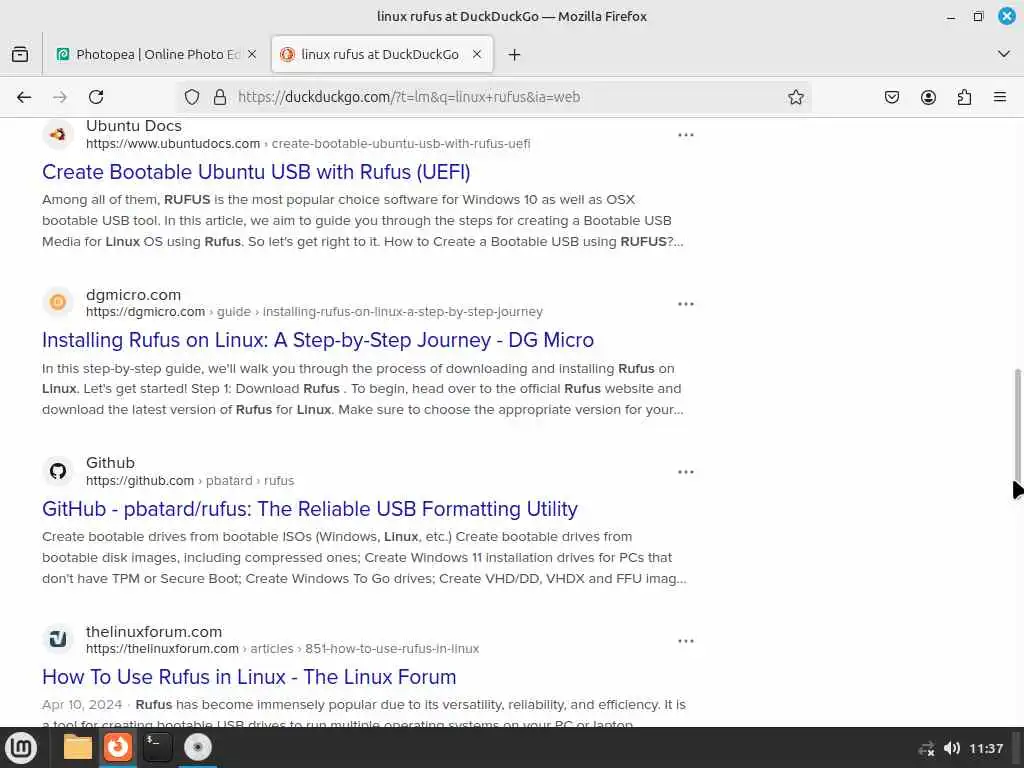
Task: Open Firefox View recent browsing
Action: click(x=20, y=54)
